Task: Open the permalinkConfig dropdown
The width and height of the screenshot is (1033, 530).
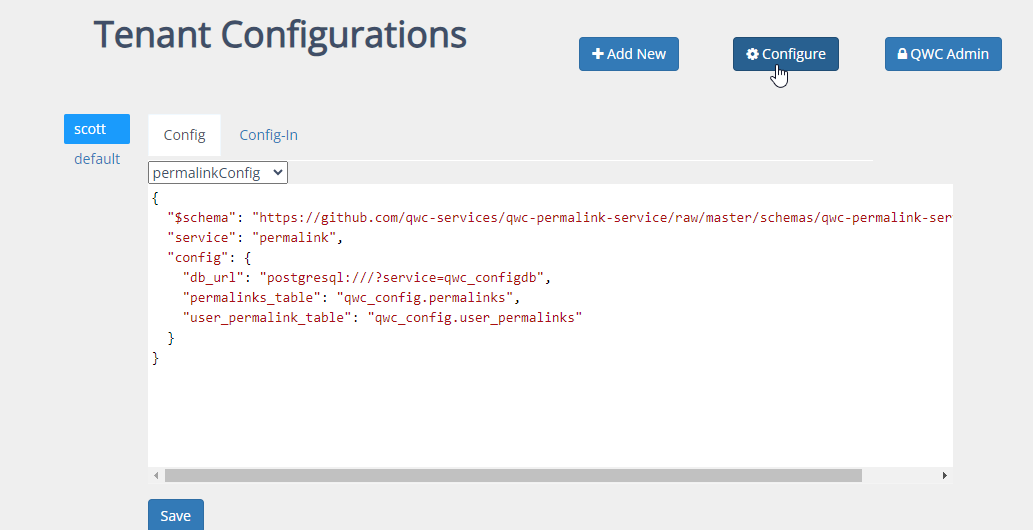Action: point(218,173)
